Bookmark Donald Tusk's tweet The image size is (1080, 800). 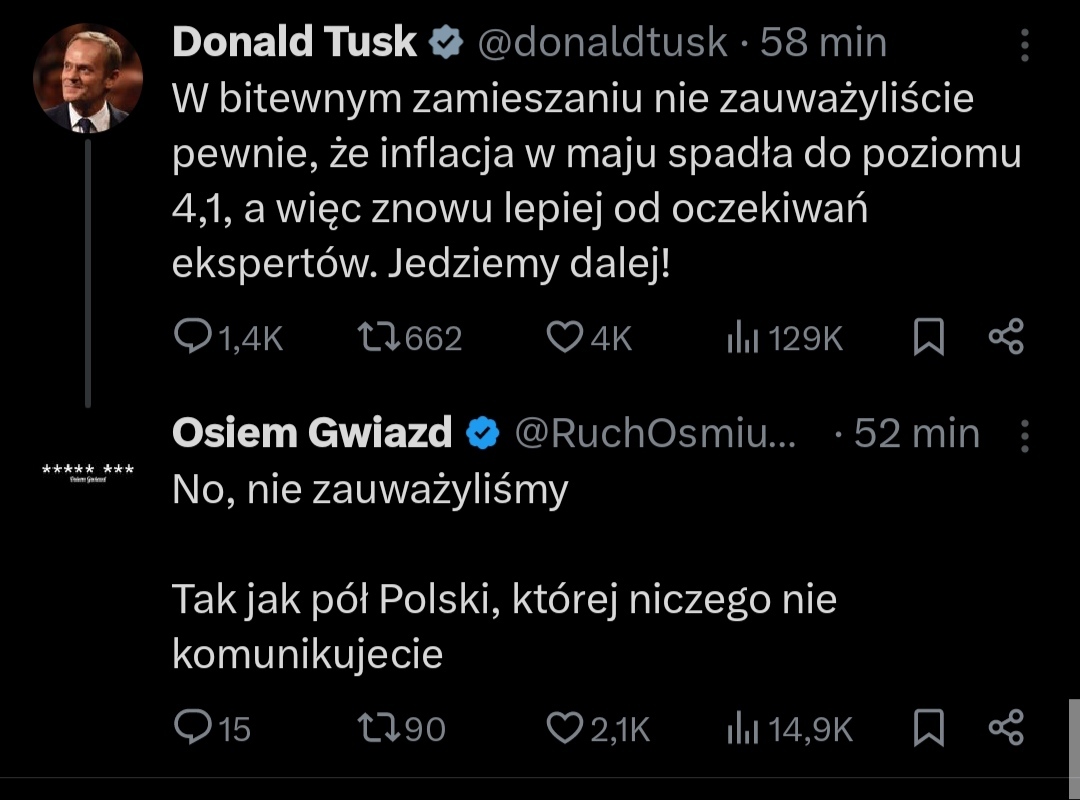[x=929, y=338]
